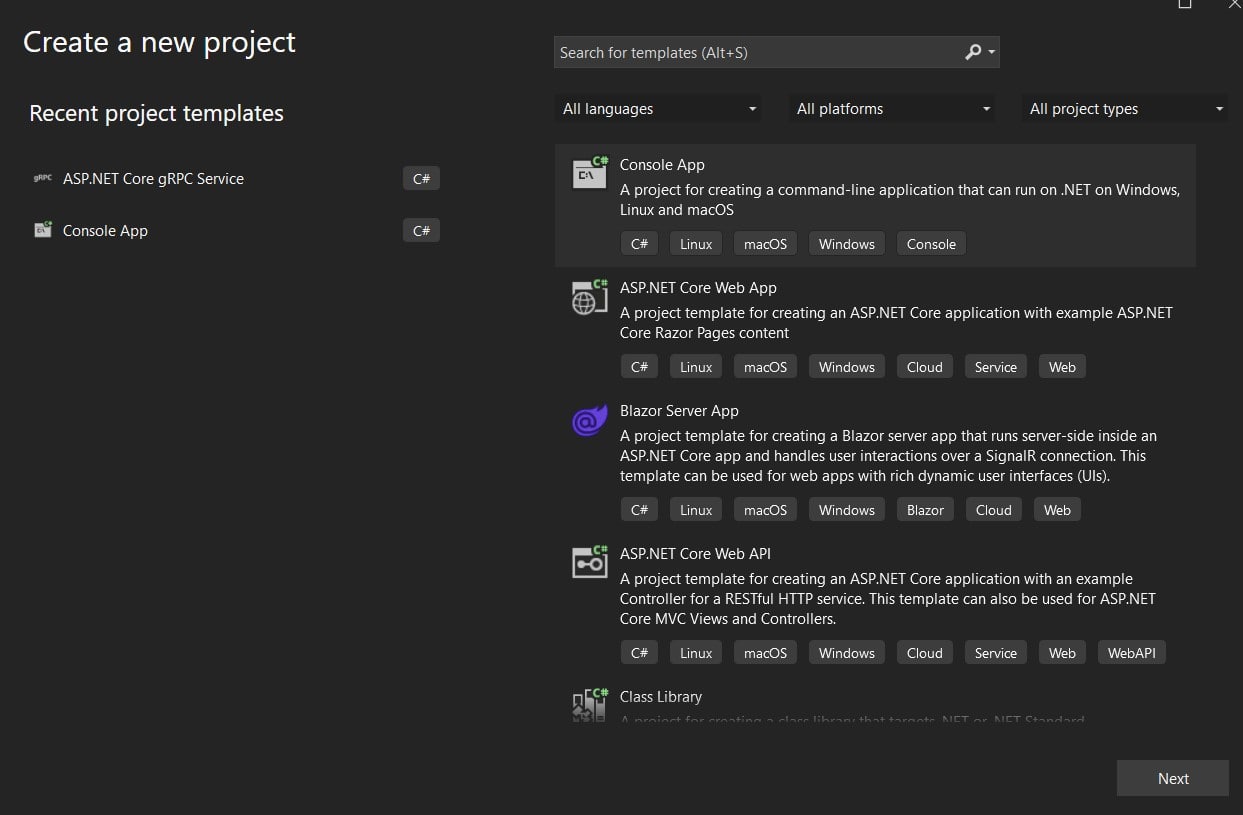Click the Windows tag under Console App
Viewport: 1243px width, 815px height.
point(846,244)
